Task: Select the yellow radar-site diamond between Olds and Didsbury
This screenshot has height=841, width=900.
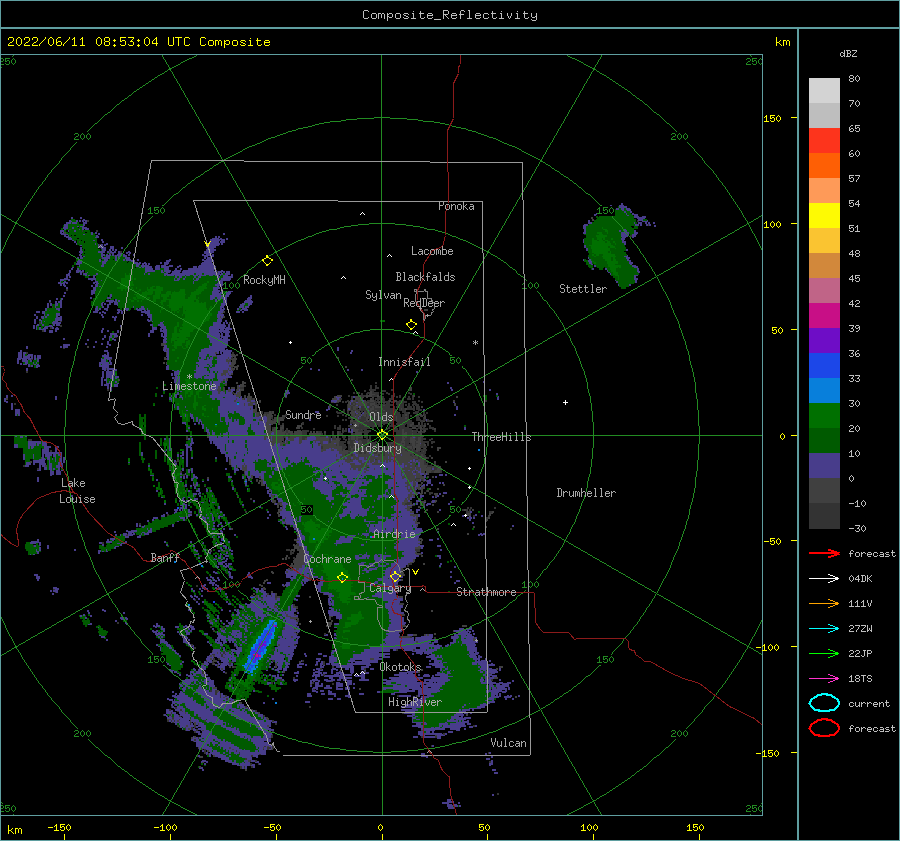Action: [382, 435]
